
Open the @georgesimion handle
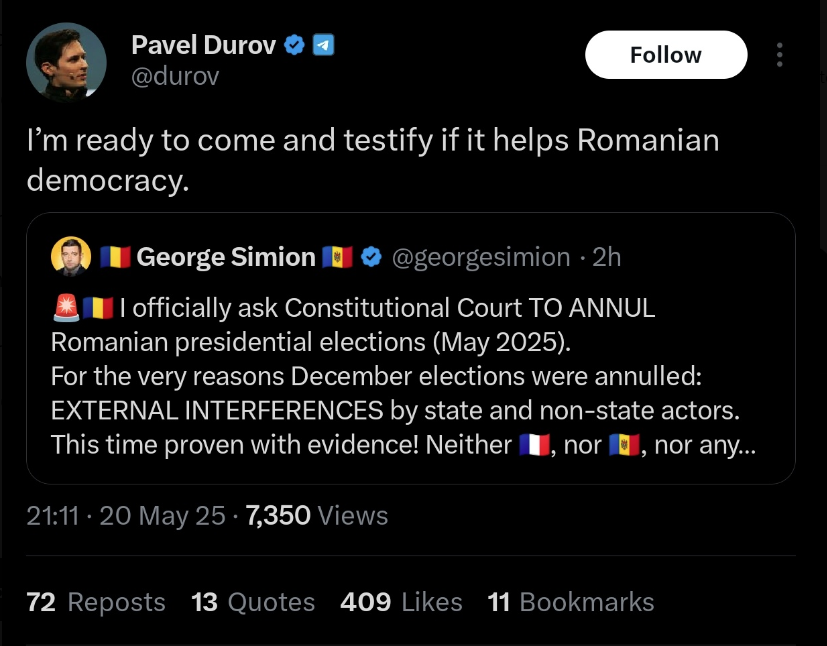pyautogui.click(x=480, y=257)
